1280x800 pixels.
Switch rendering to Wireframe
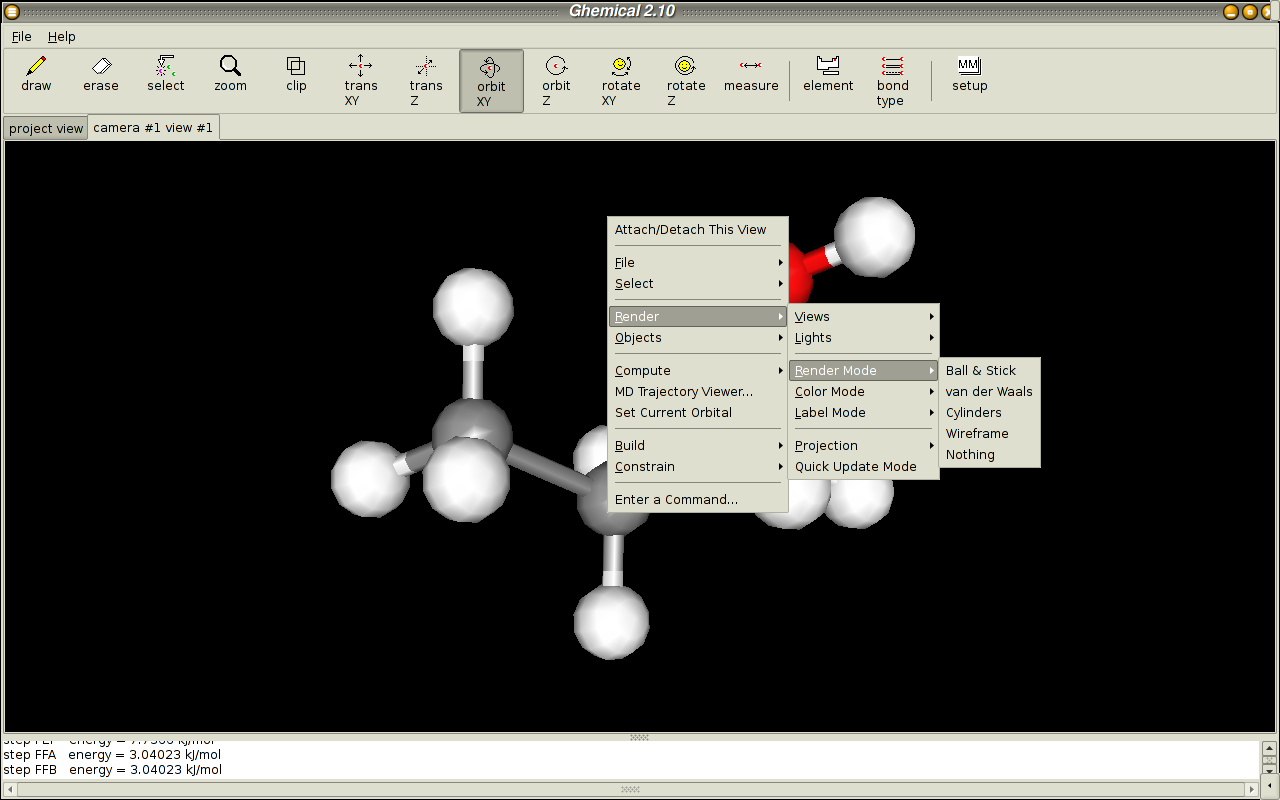tap(977, 434)
